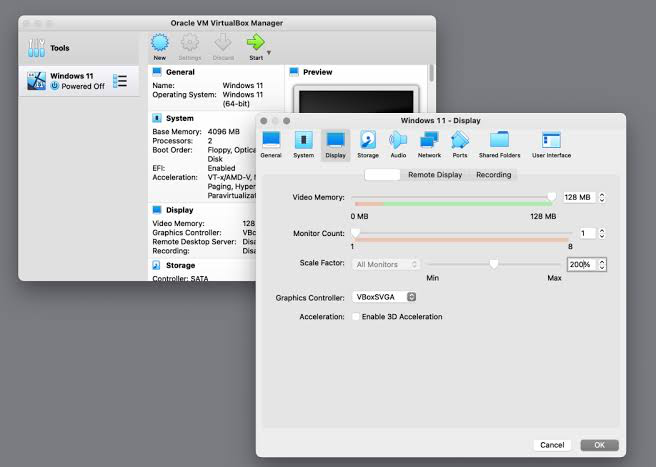656x467 pixels.
Task: Click the Display header icon in details pane
Action: pyautogui.click(x=157, y=210)
